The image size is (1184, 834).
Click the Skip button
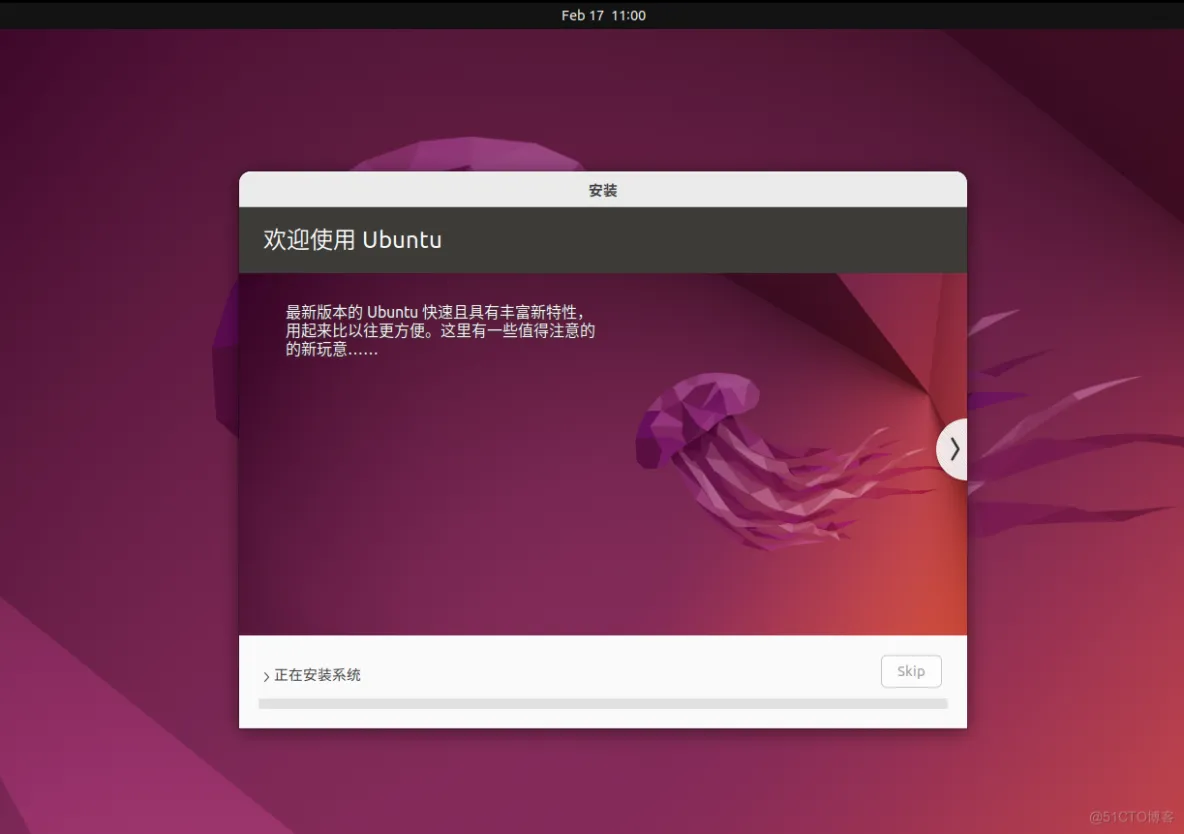[911, 672]
